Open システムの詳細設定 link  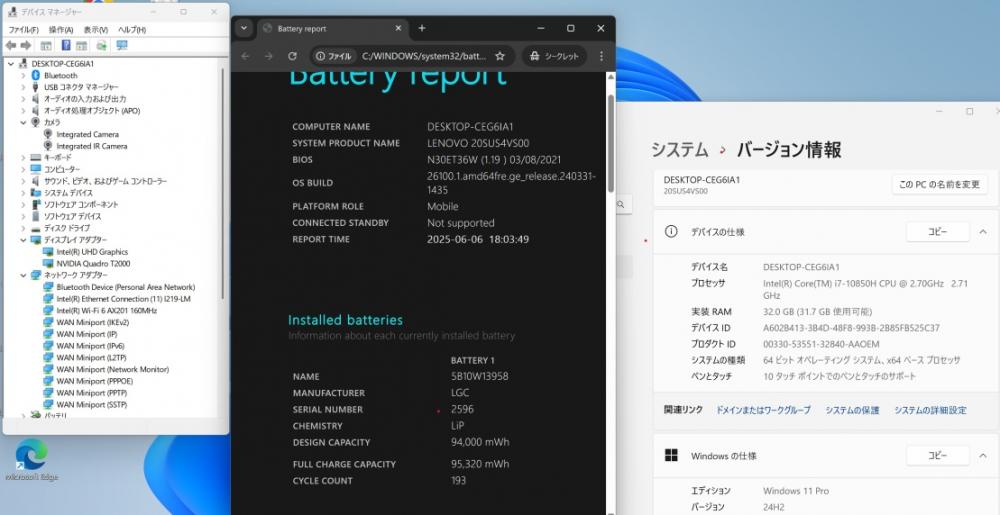click(x=930, y=410)
